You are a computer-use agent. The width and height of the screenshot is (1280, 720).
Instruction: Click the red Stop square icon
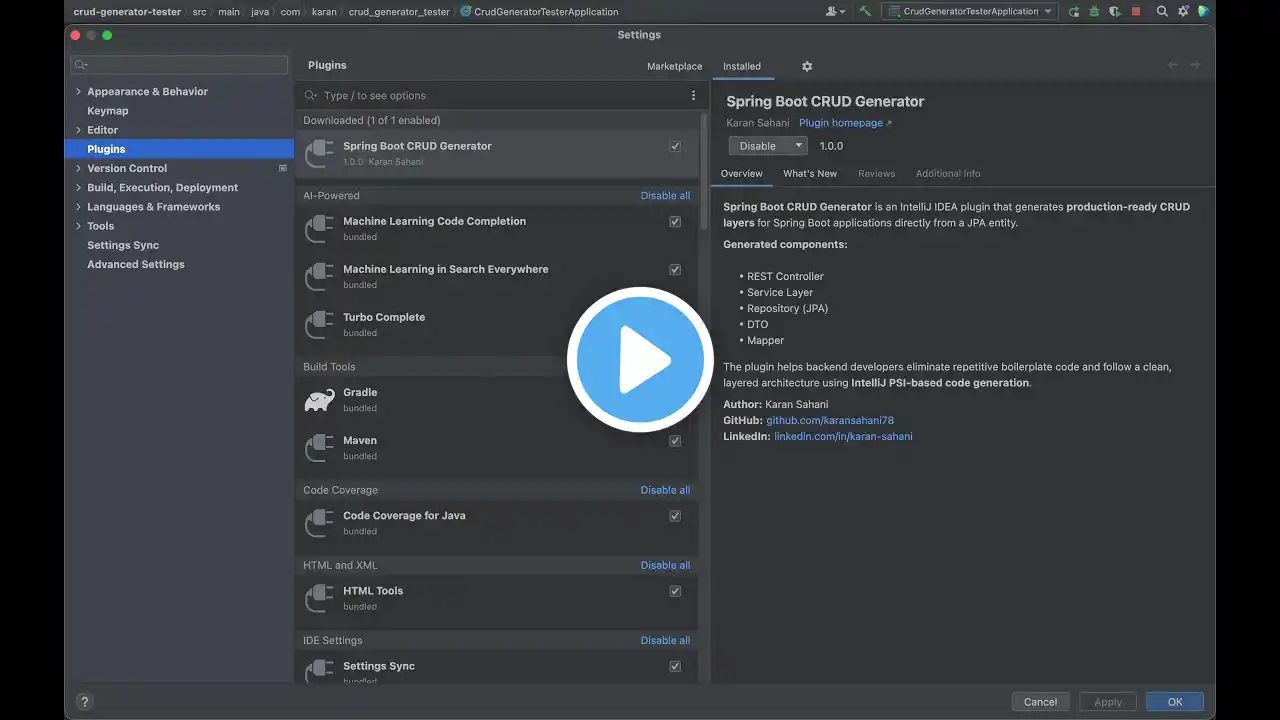point(1135,11)
